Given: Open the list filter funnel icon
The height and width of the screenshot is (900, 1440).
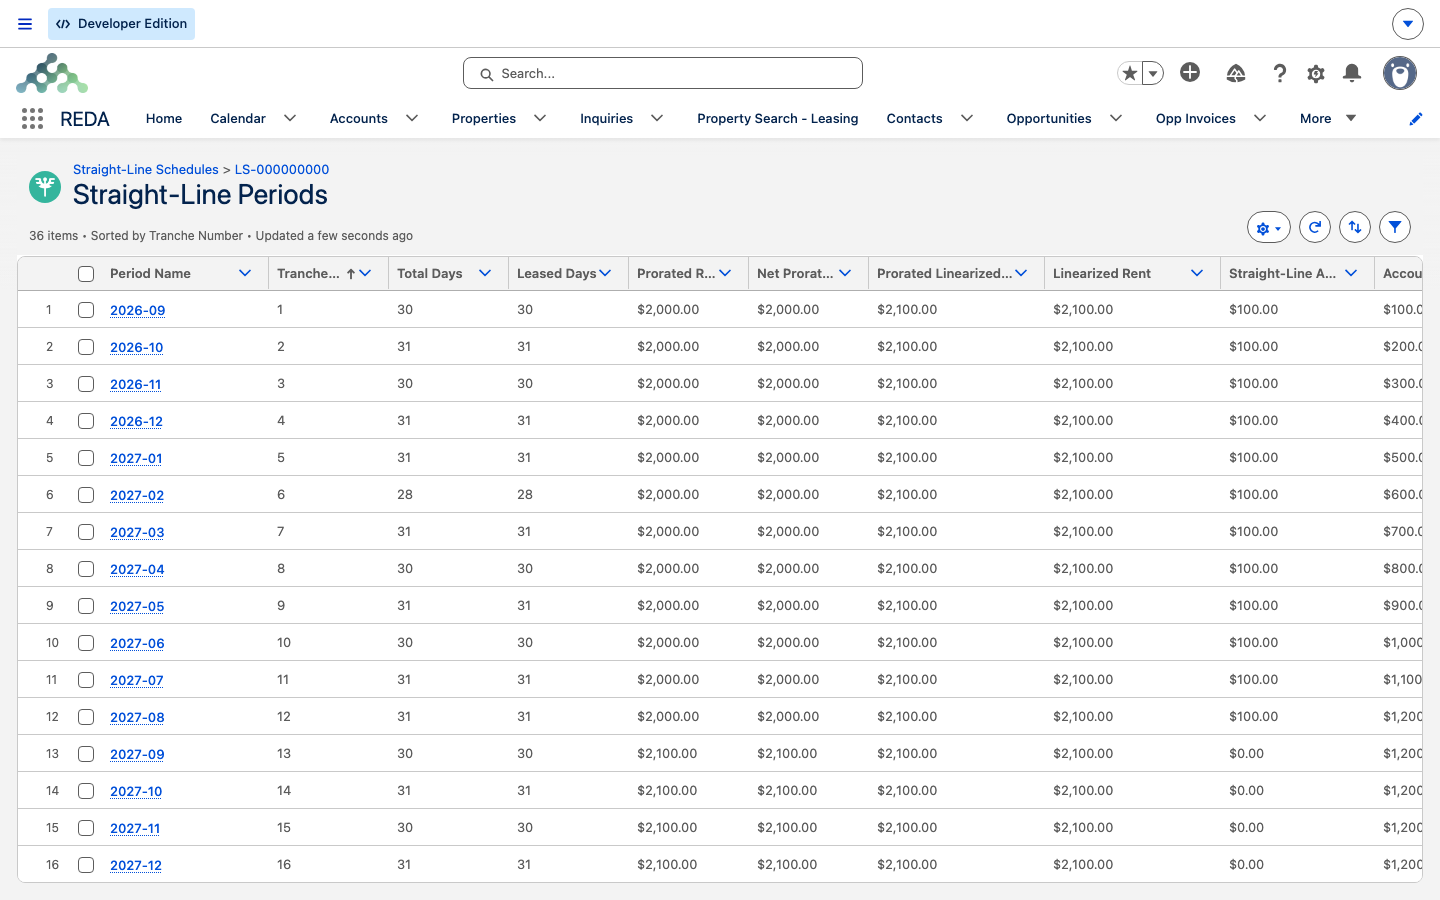Looking at the screenshot, I should (x=1395, y=227).
